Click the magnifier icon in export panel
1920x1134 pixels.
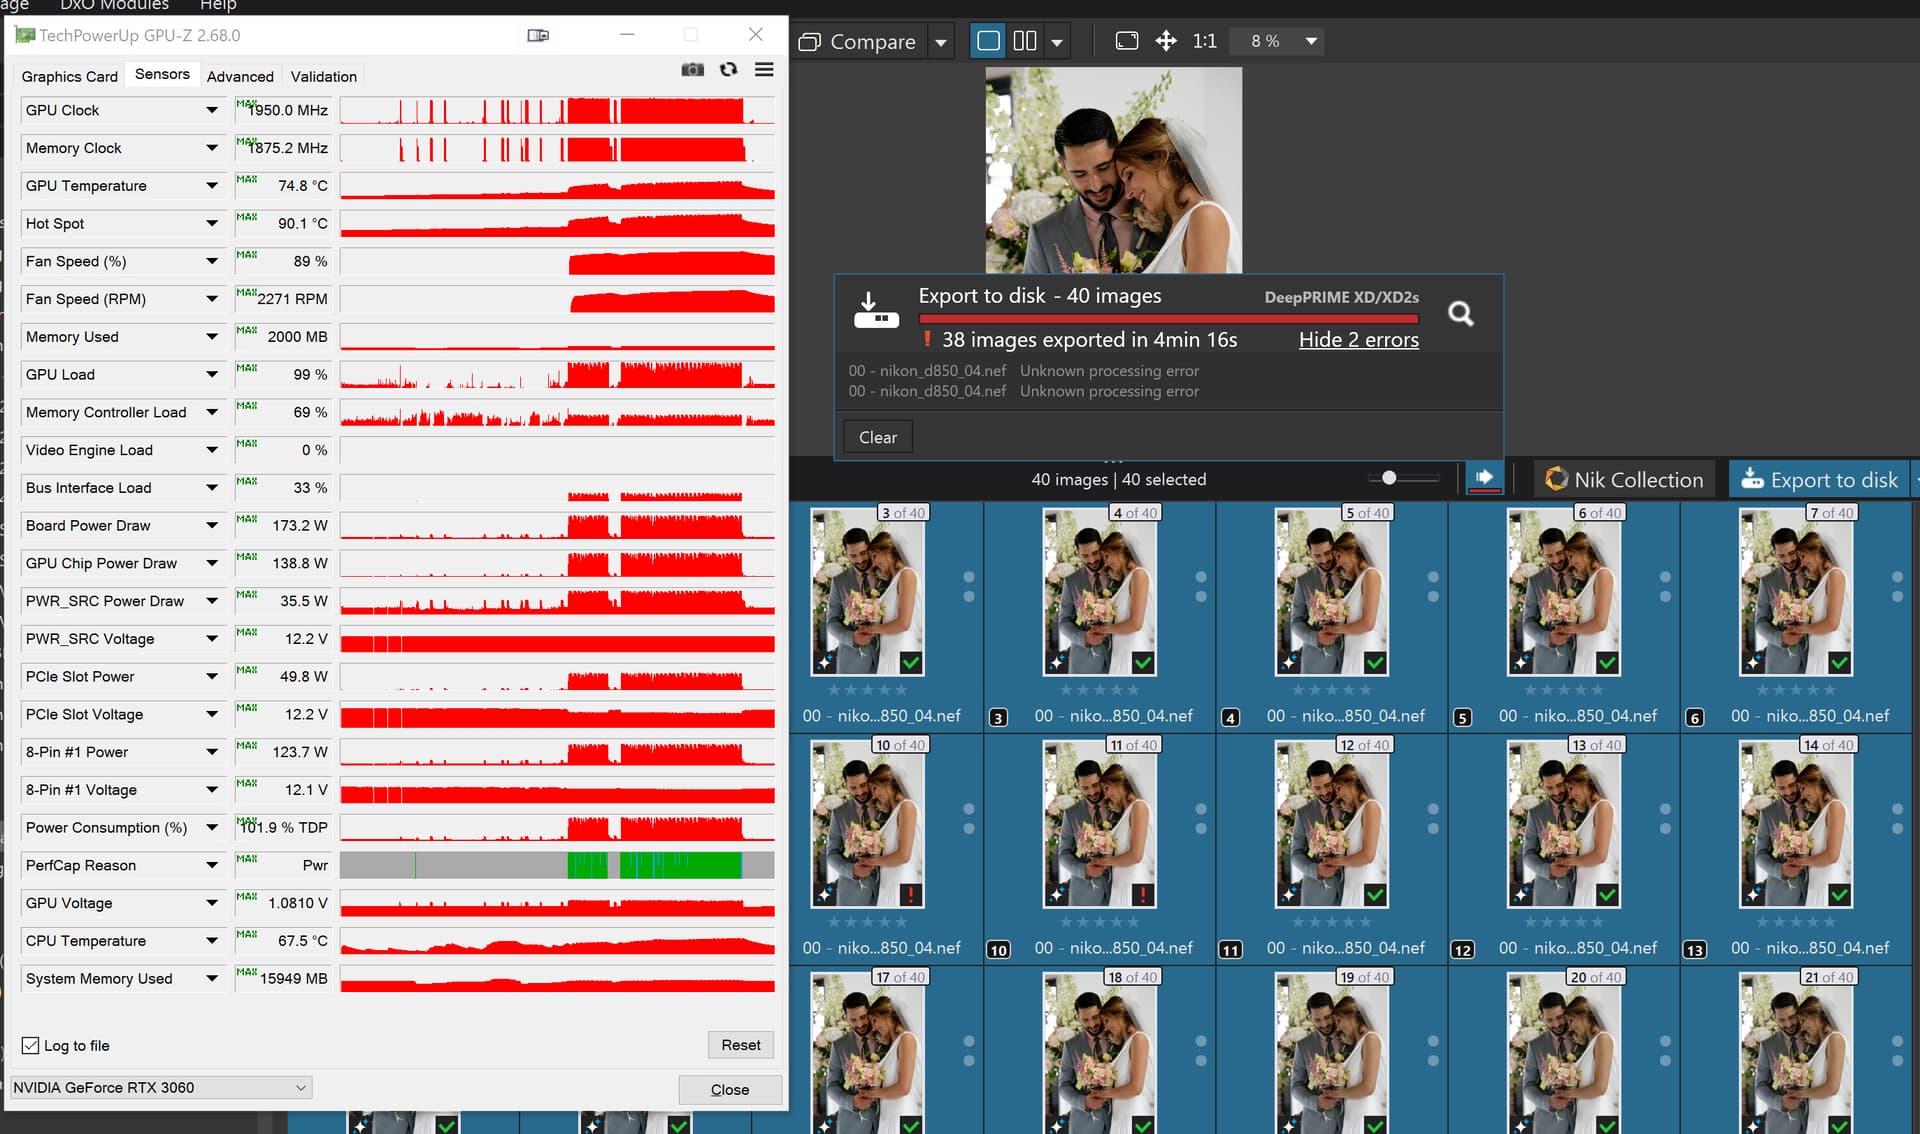click(x=1460, y=314)
